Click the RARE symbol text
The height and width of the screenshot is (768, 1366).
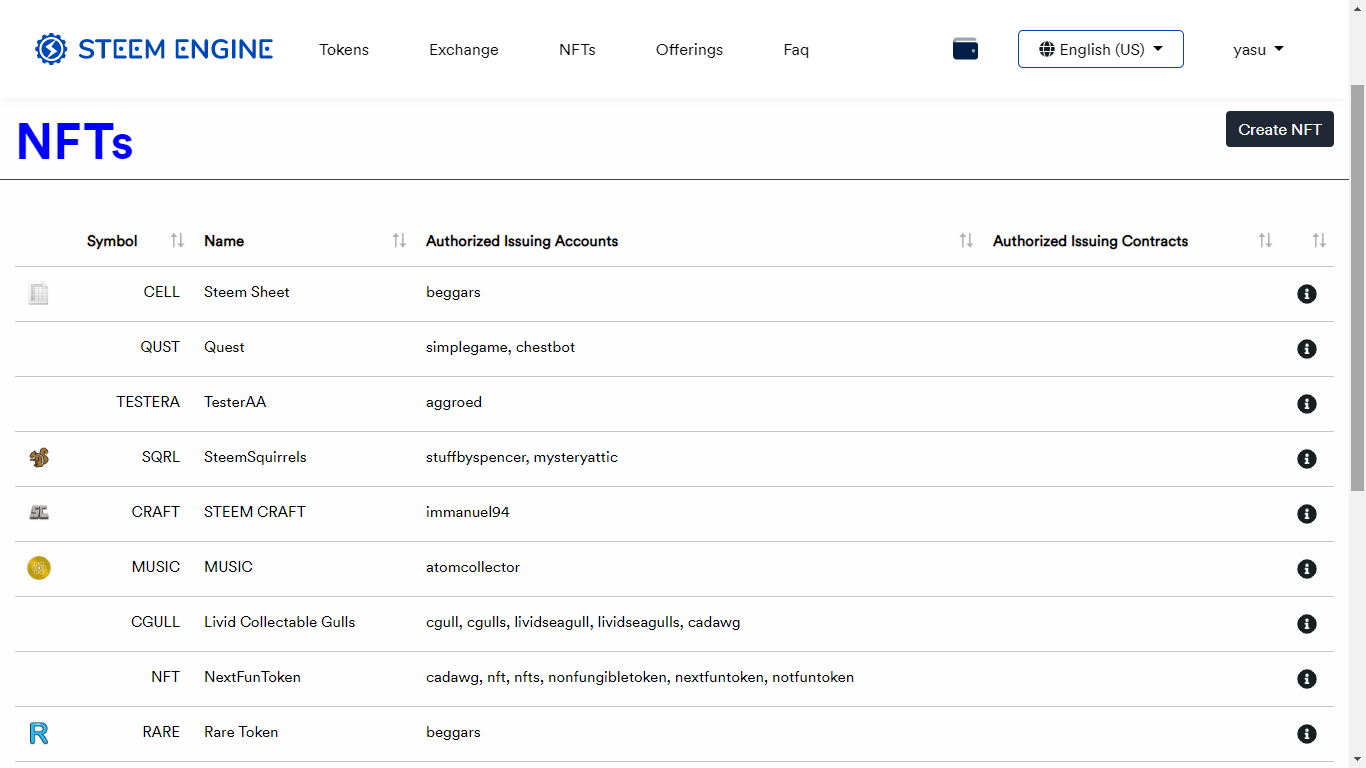(x=161, y=732)
